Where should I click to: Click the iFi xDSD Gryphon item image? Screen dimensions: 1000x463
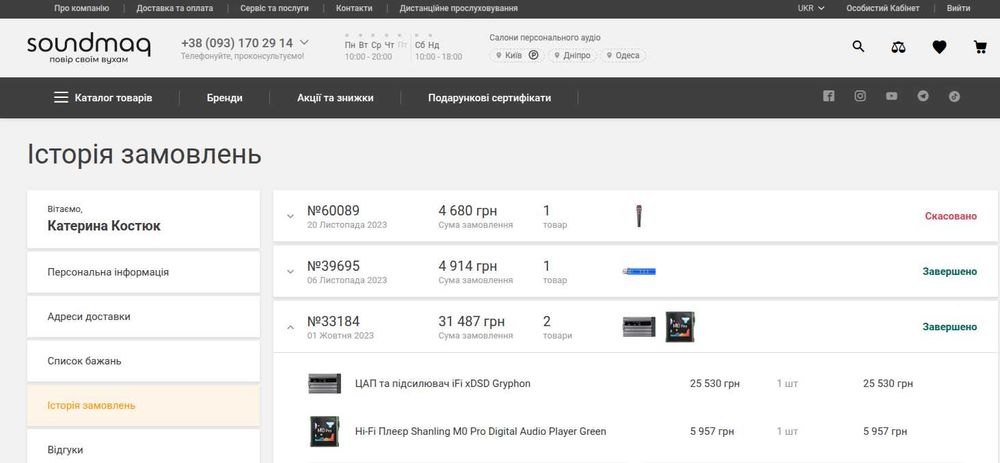[325, 383]
